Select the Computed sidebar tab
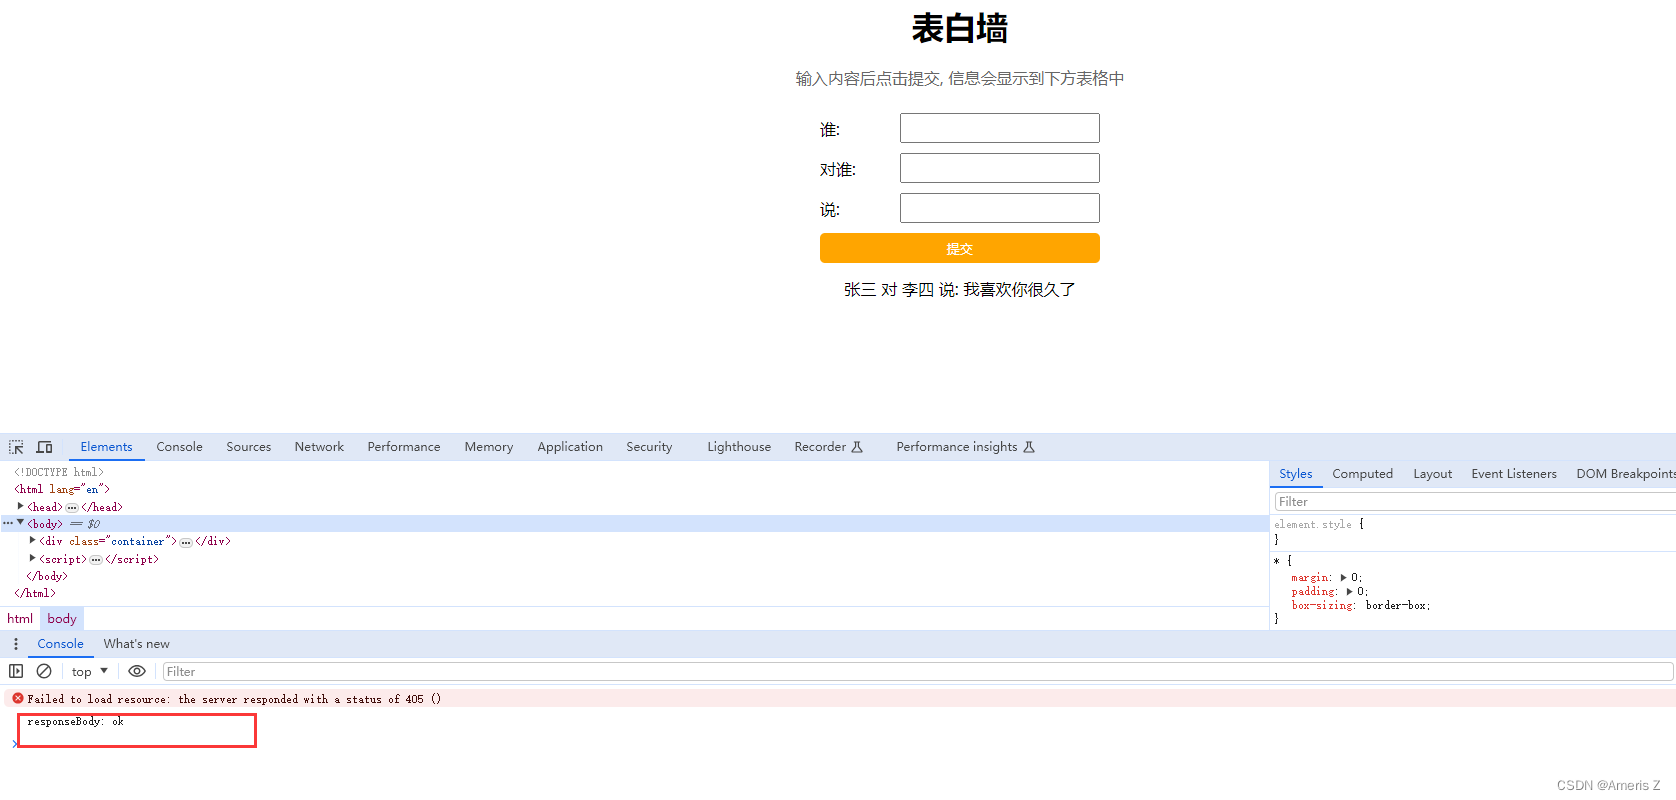The image size is (1676, 800). tap(1362, 474)
